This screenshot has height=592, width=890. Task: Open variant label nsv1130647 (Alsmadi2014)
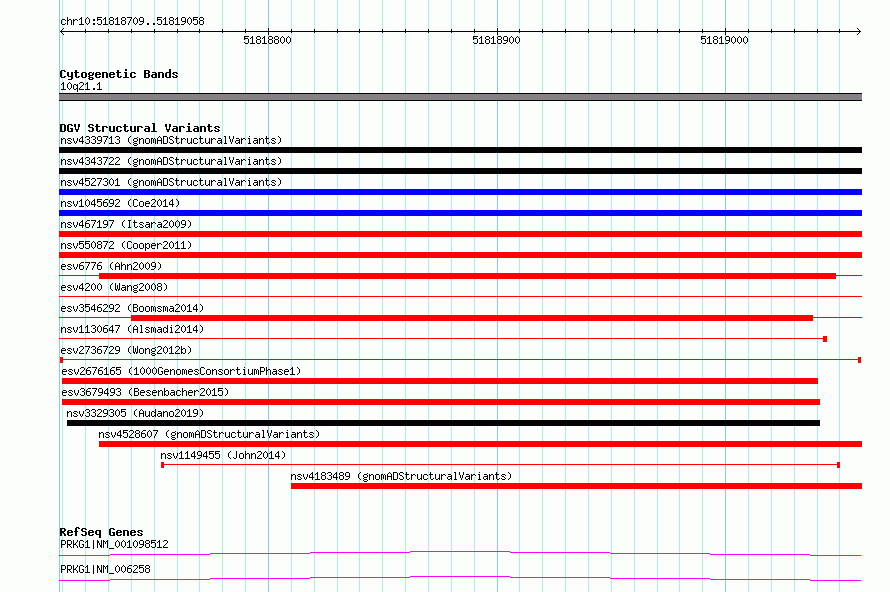132,329
